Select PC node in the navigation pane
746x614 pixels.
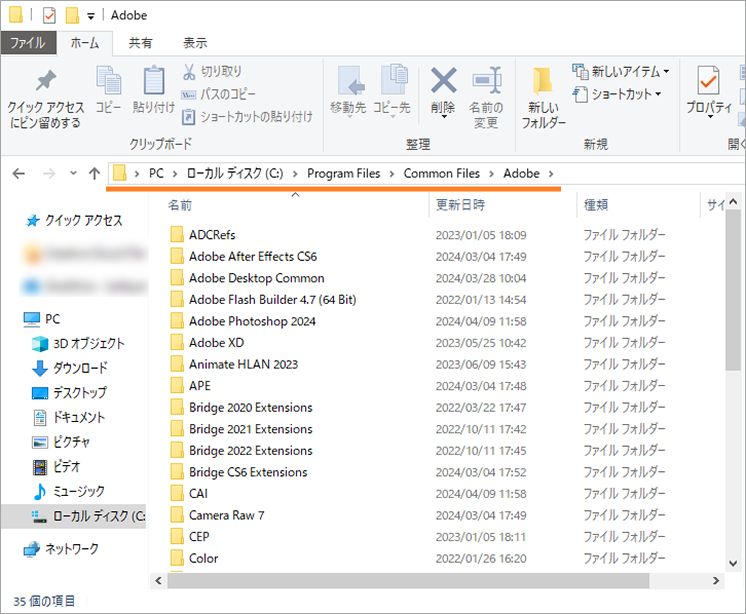click(42, 319)
